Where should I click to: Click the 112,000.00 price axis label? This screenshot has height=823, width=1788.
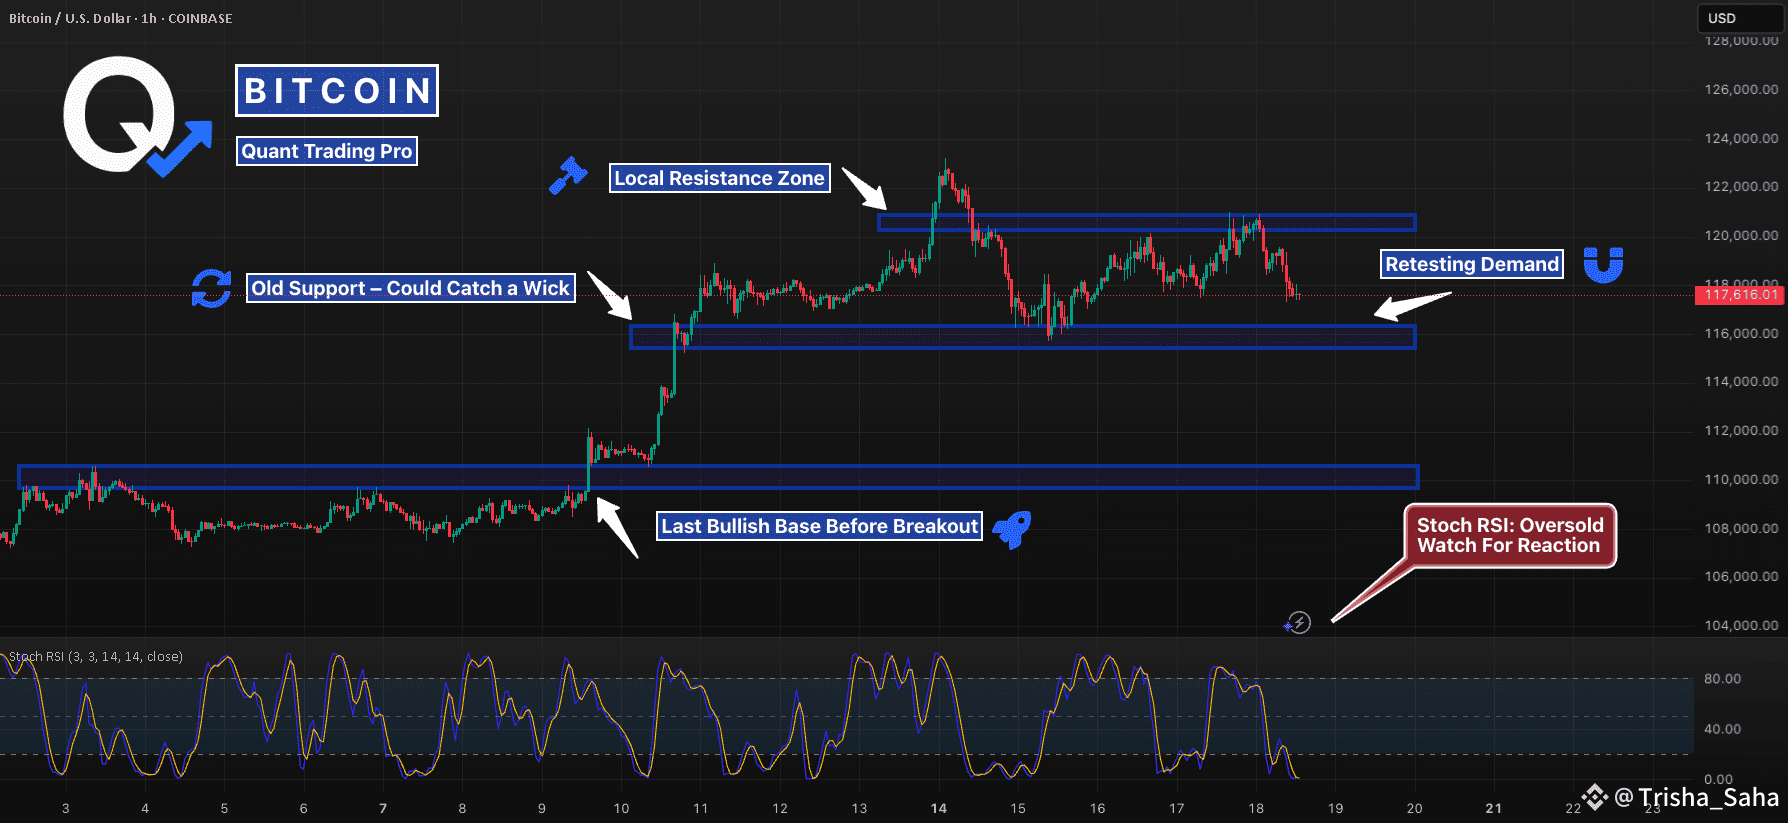(1741, 430)
